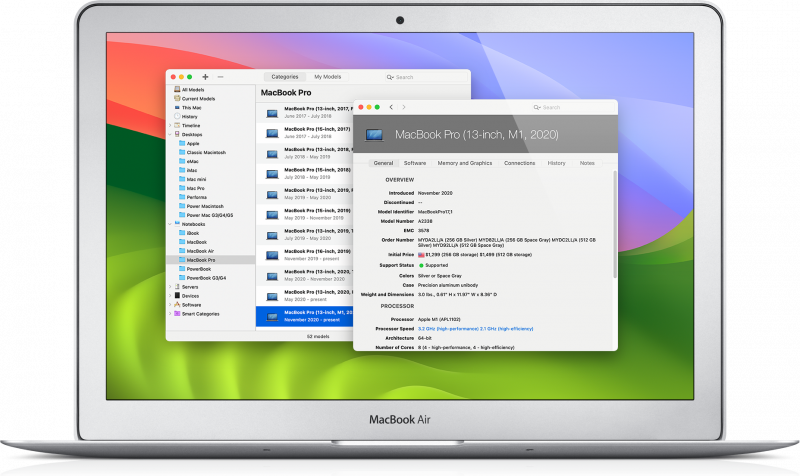Click the detail window Search field
Screen dimensions: 800x476
[573, 108]
